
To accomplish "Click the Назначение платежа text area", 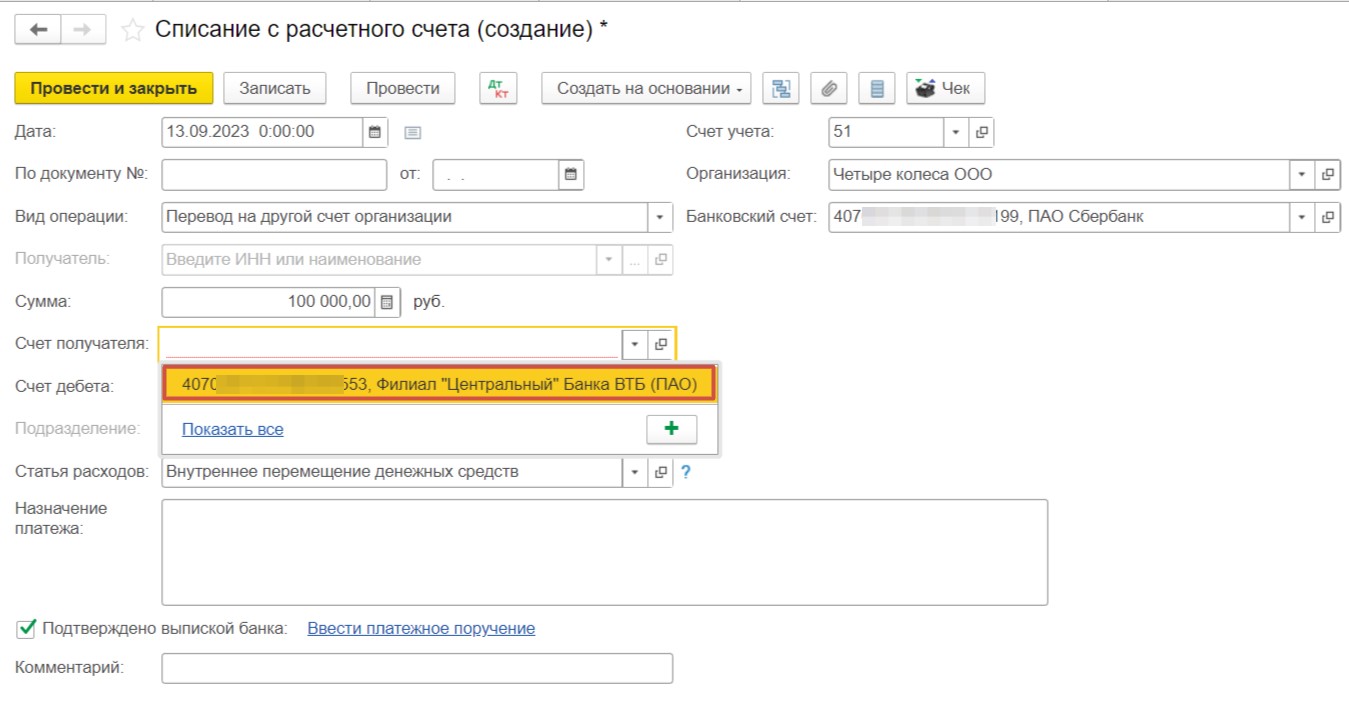I will point(604,552).
